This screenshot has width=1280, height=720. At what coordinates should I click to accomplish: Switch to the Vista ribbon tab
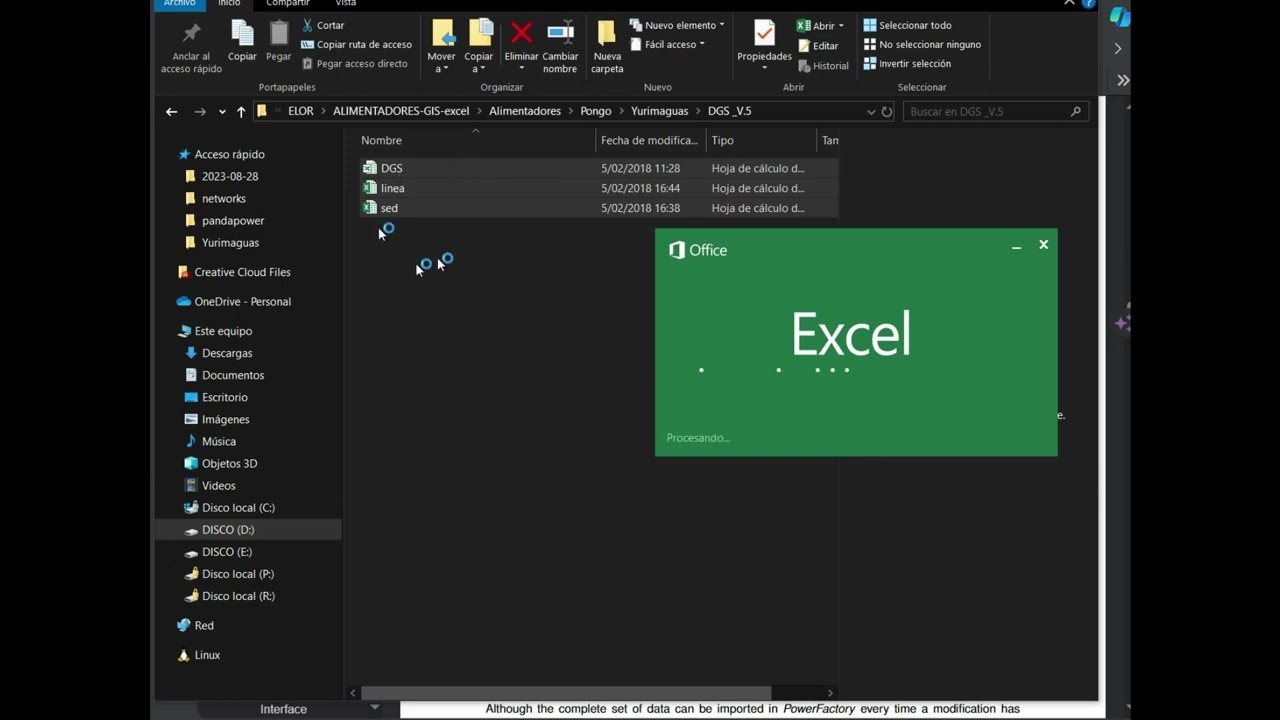point(345,4)
